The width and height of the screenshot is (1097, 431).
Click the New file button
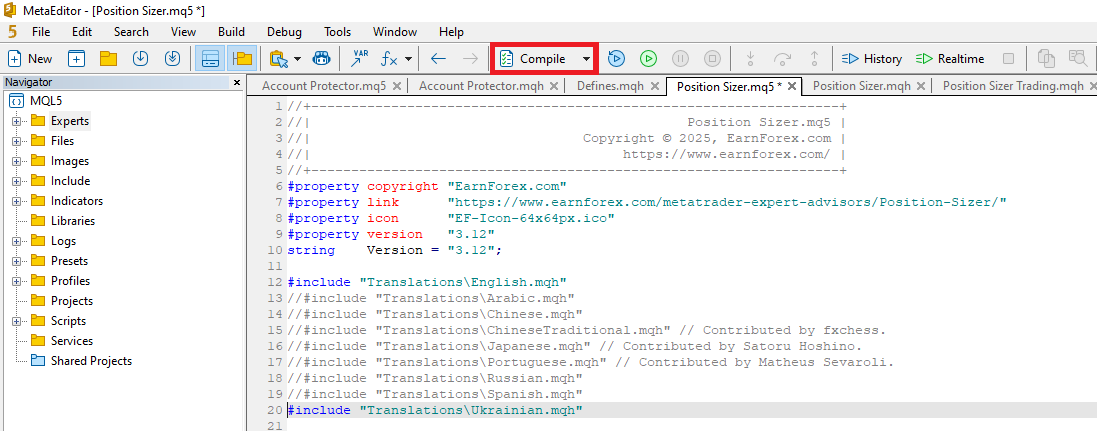(x=29, y=59)
